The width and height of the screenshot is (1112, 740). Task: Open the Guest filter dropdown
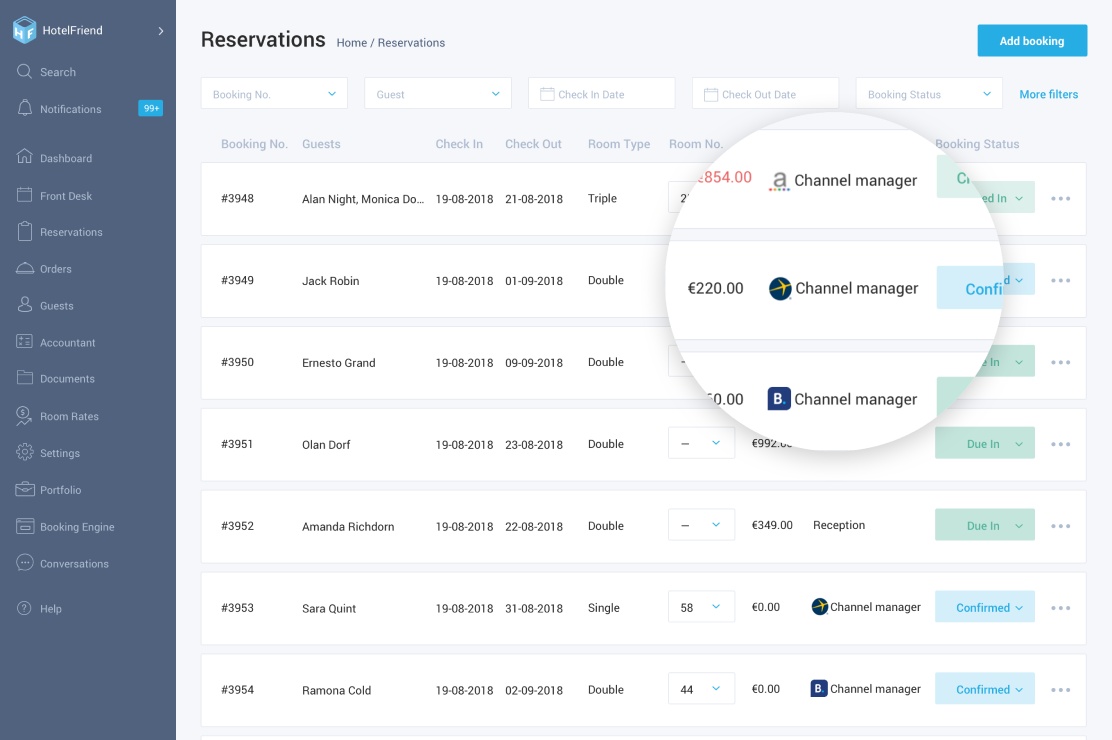point(438,94)
